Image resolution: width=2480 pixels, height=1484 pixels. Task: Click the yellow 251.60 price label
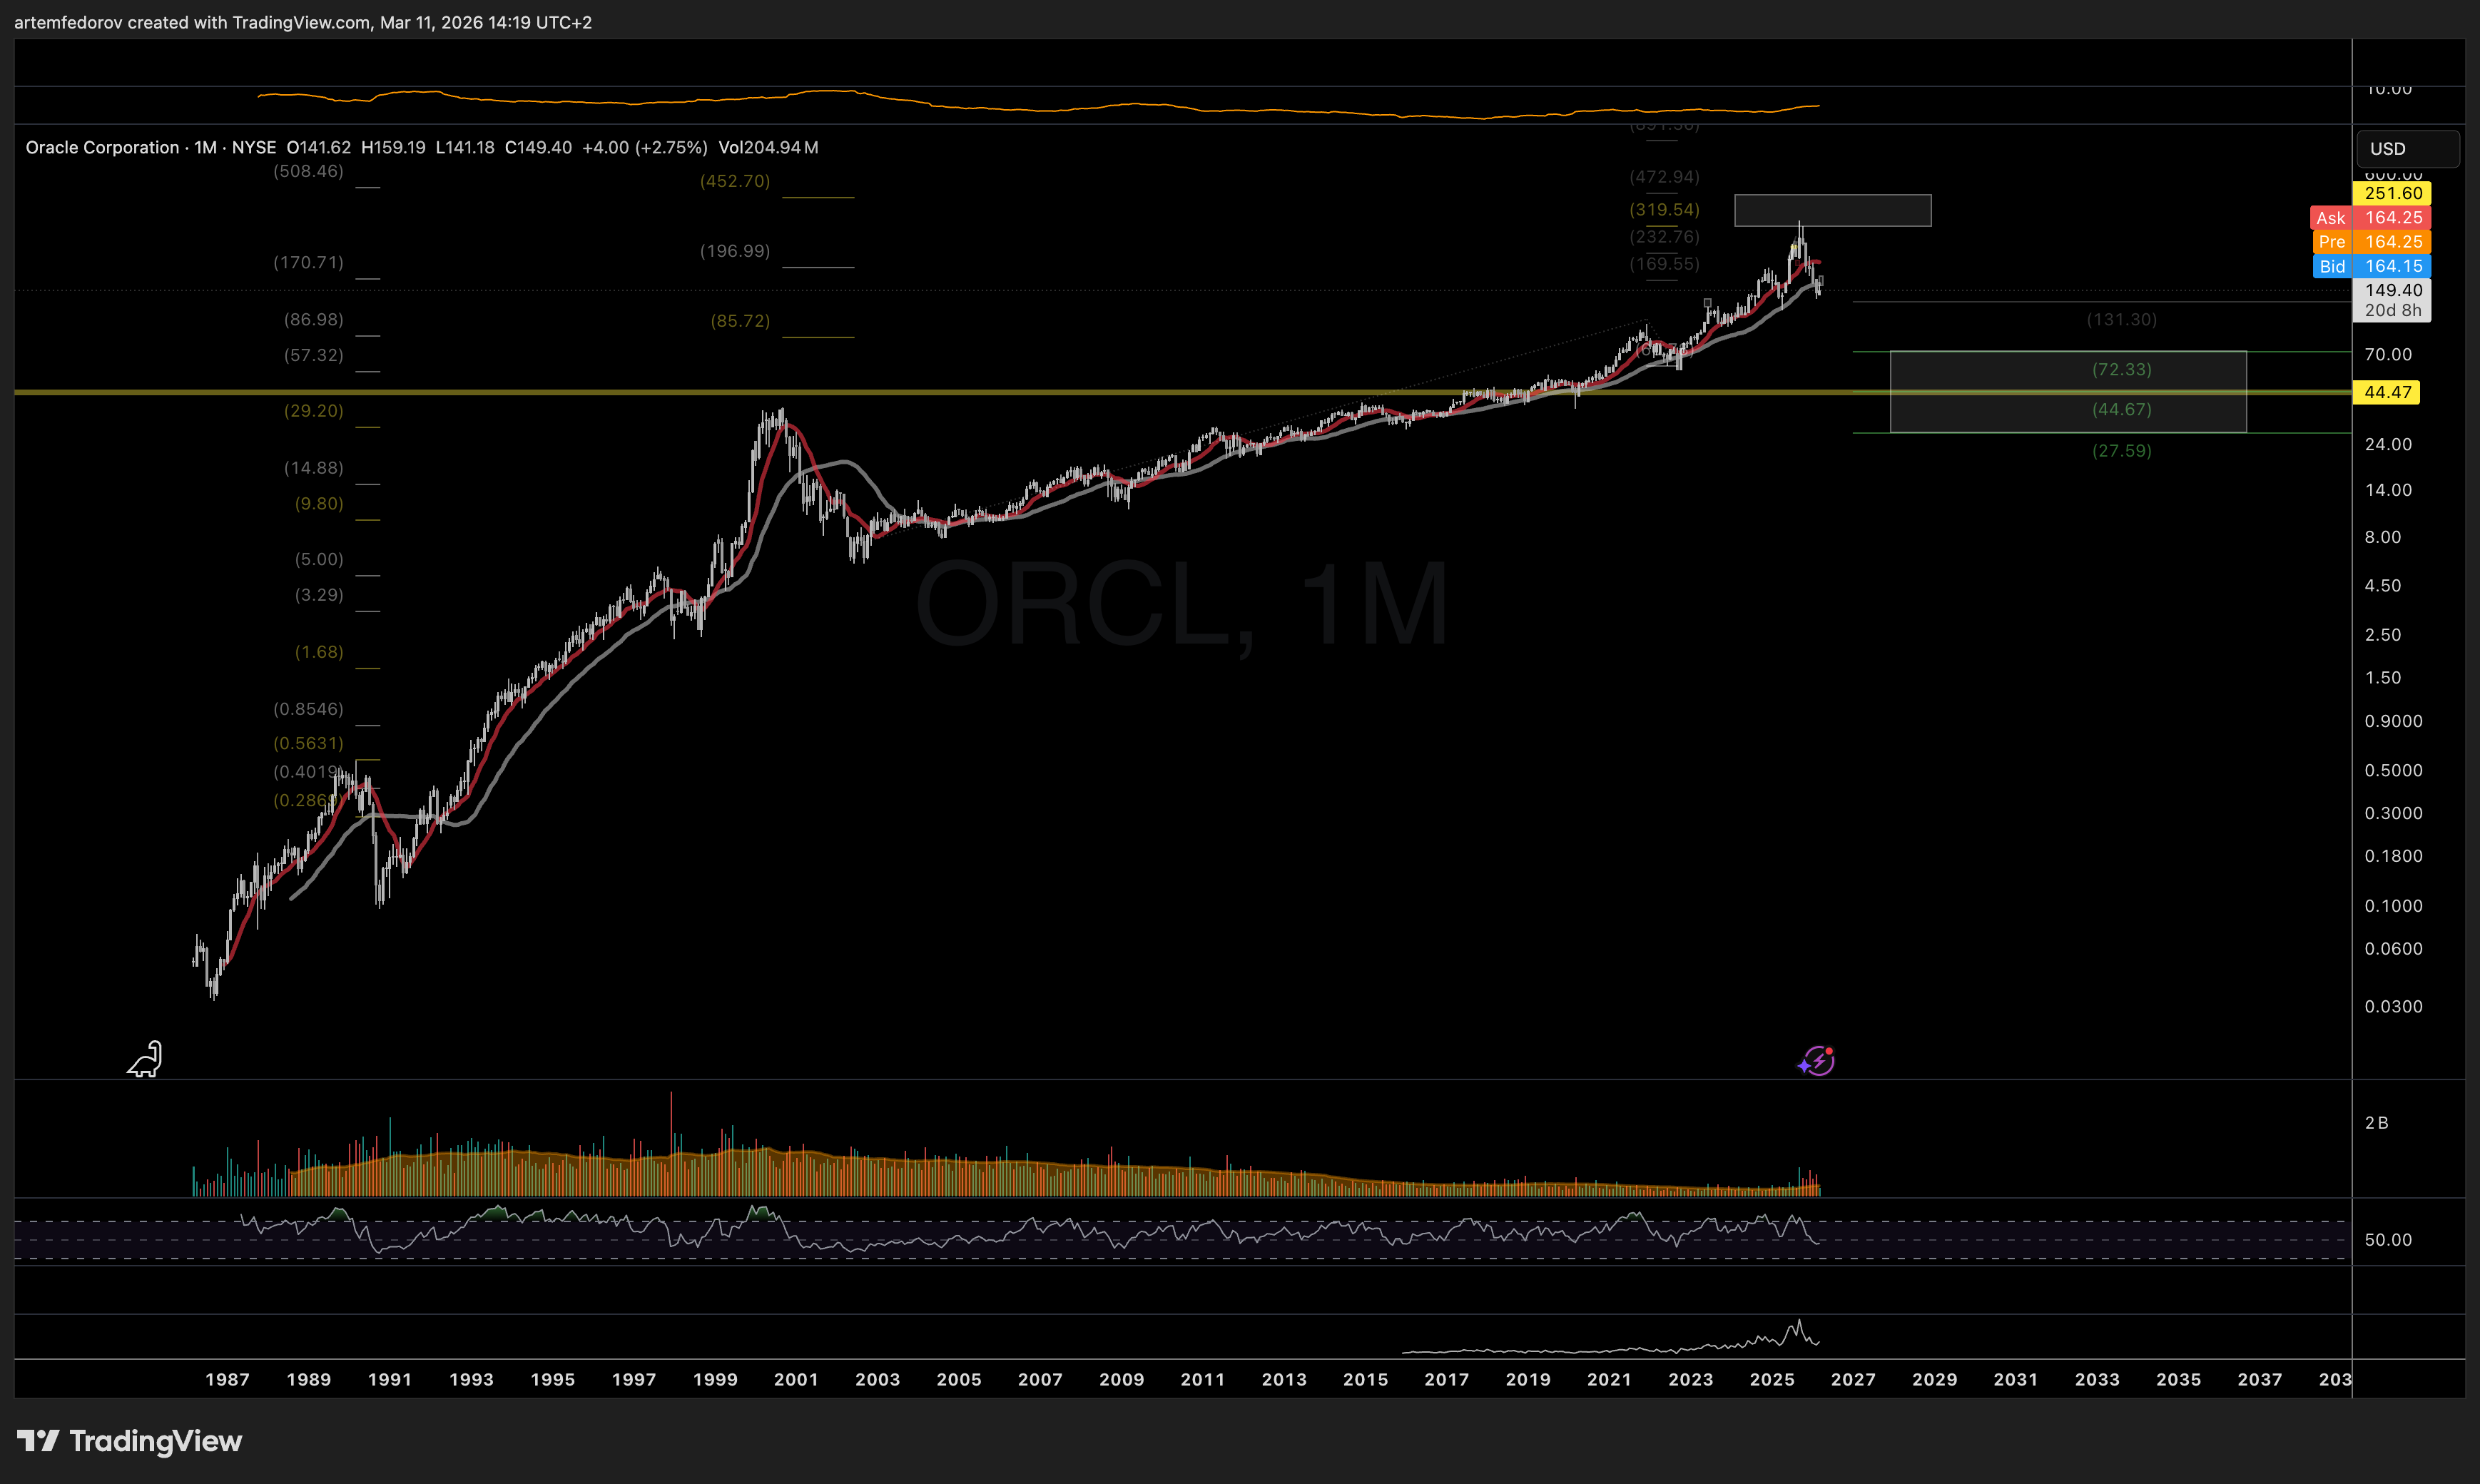[x=2392, y=193]
